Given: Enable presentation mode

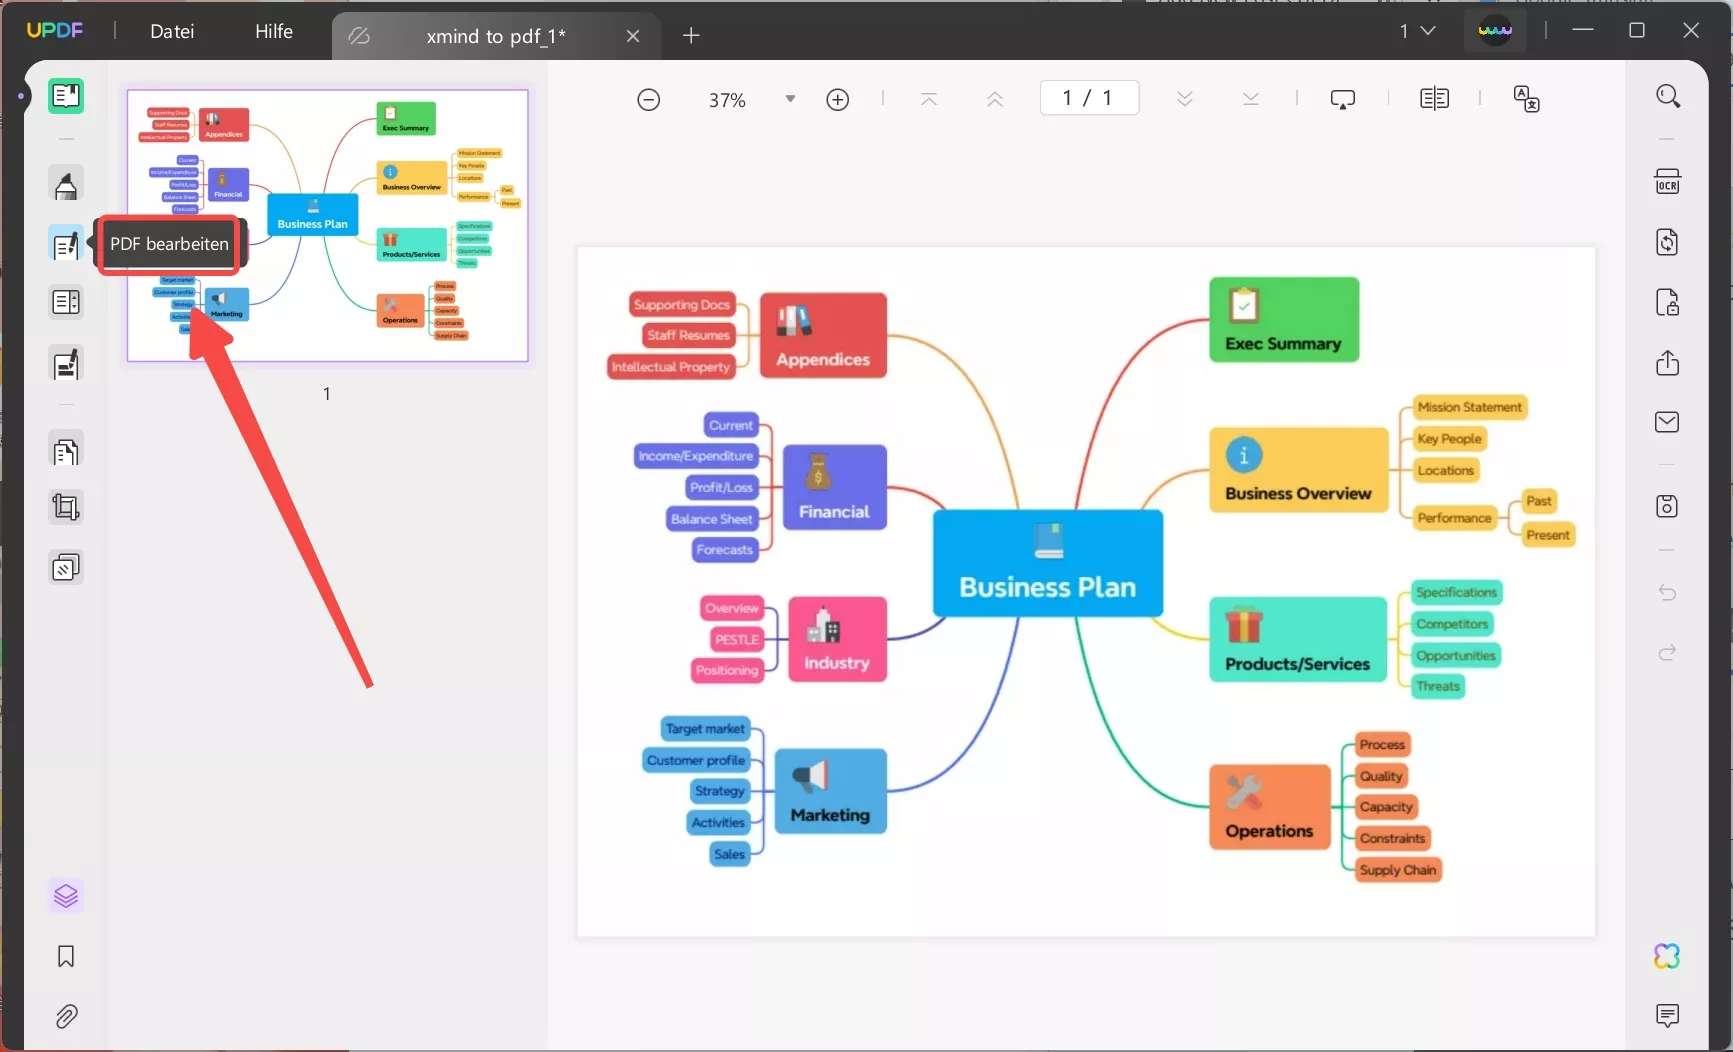Looking at the screenshot, I should coord(1342,98).
